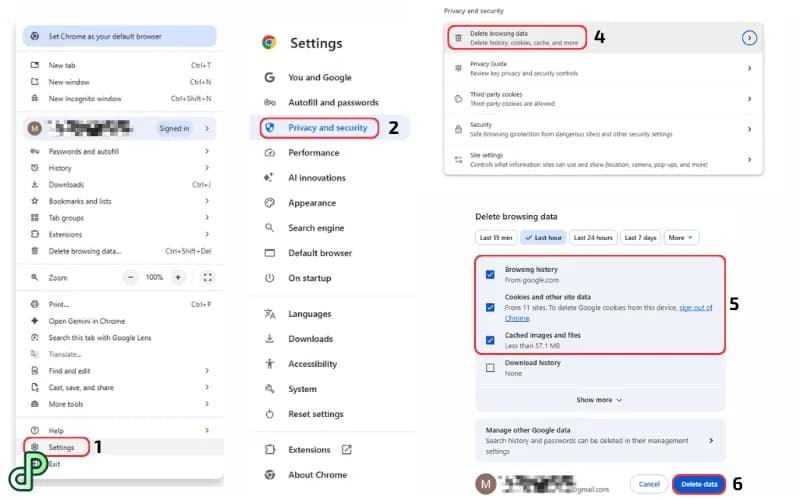
Task: Click the M account avatar near Cancel
Action: pos(486,484)
